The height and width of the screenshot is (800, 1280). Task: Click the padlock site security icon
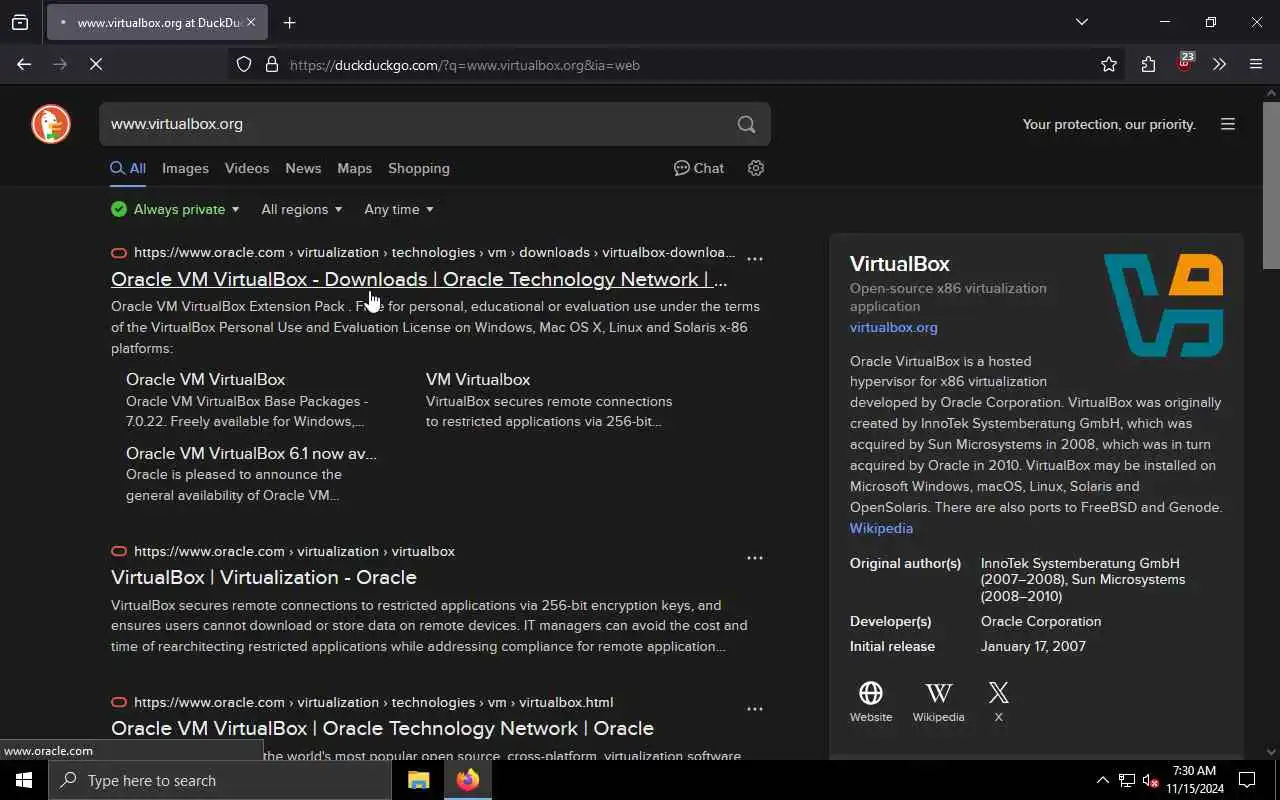271,65
